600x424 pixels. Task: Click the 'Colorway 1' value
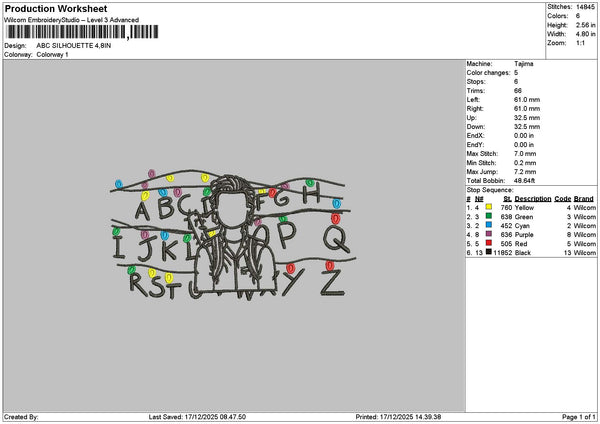point(52,55)
